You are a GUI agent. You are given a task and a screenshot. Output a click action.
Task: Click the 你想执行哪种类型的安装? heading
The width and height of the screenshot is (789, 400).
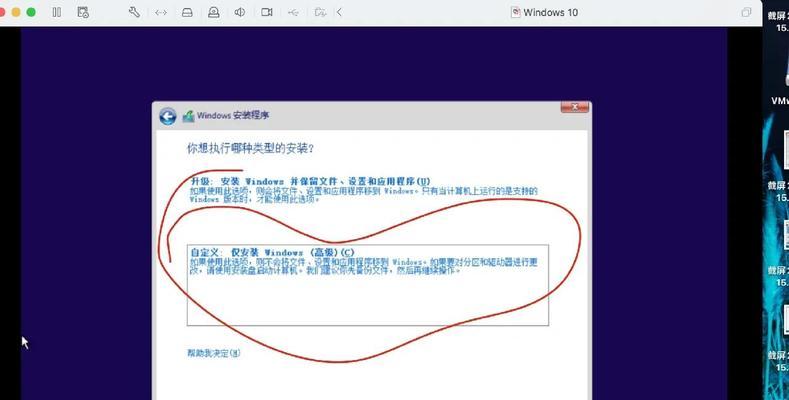click(251, 148)
